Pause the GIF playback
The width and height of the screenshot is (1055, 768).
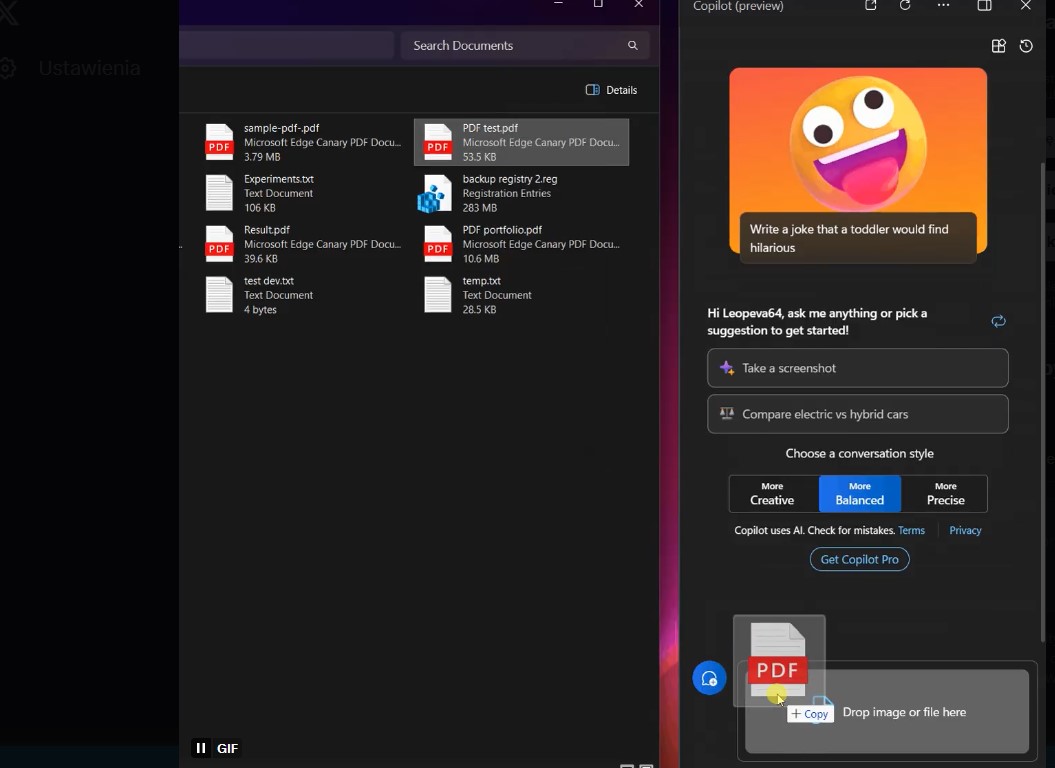pyautogui.click(x=201, y=748)
